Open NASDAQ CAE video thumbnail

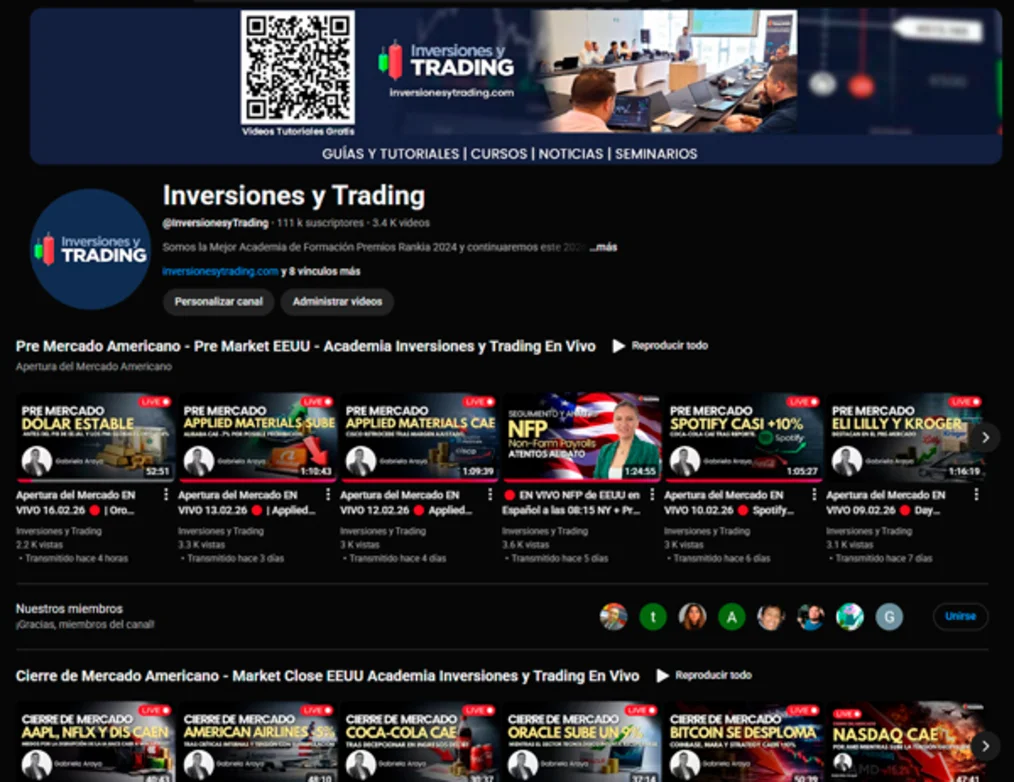click(906, 743)
